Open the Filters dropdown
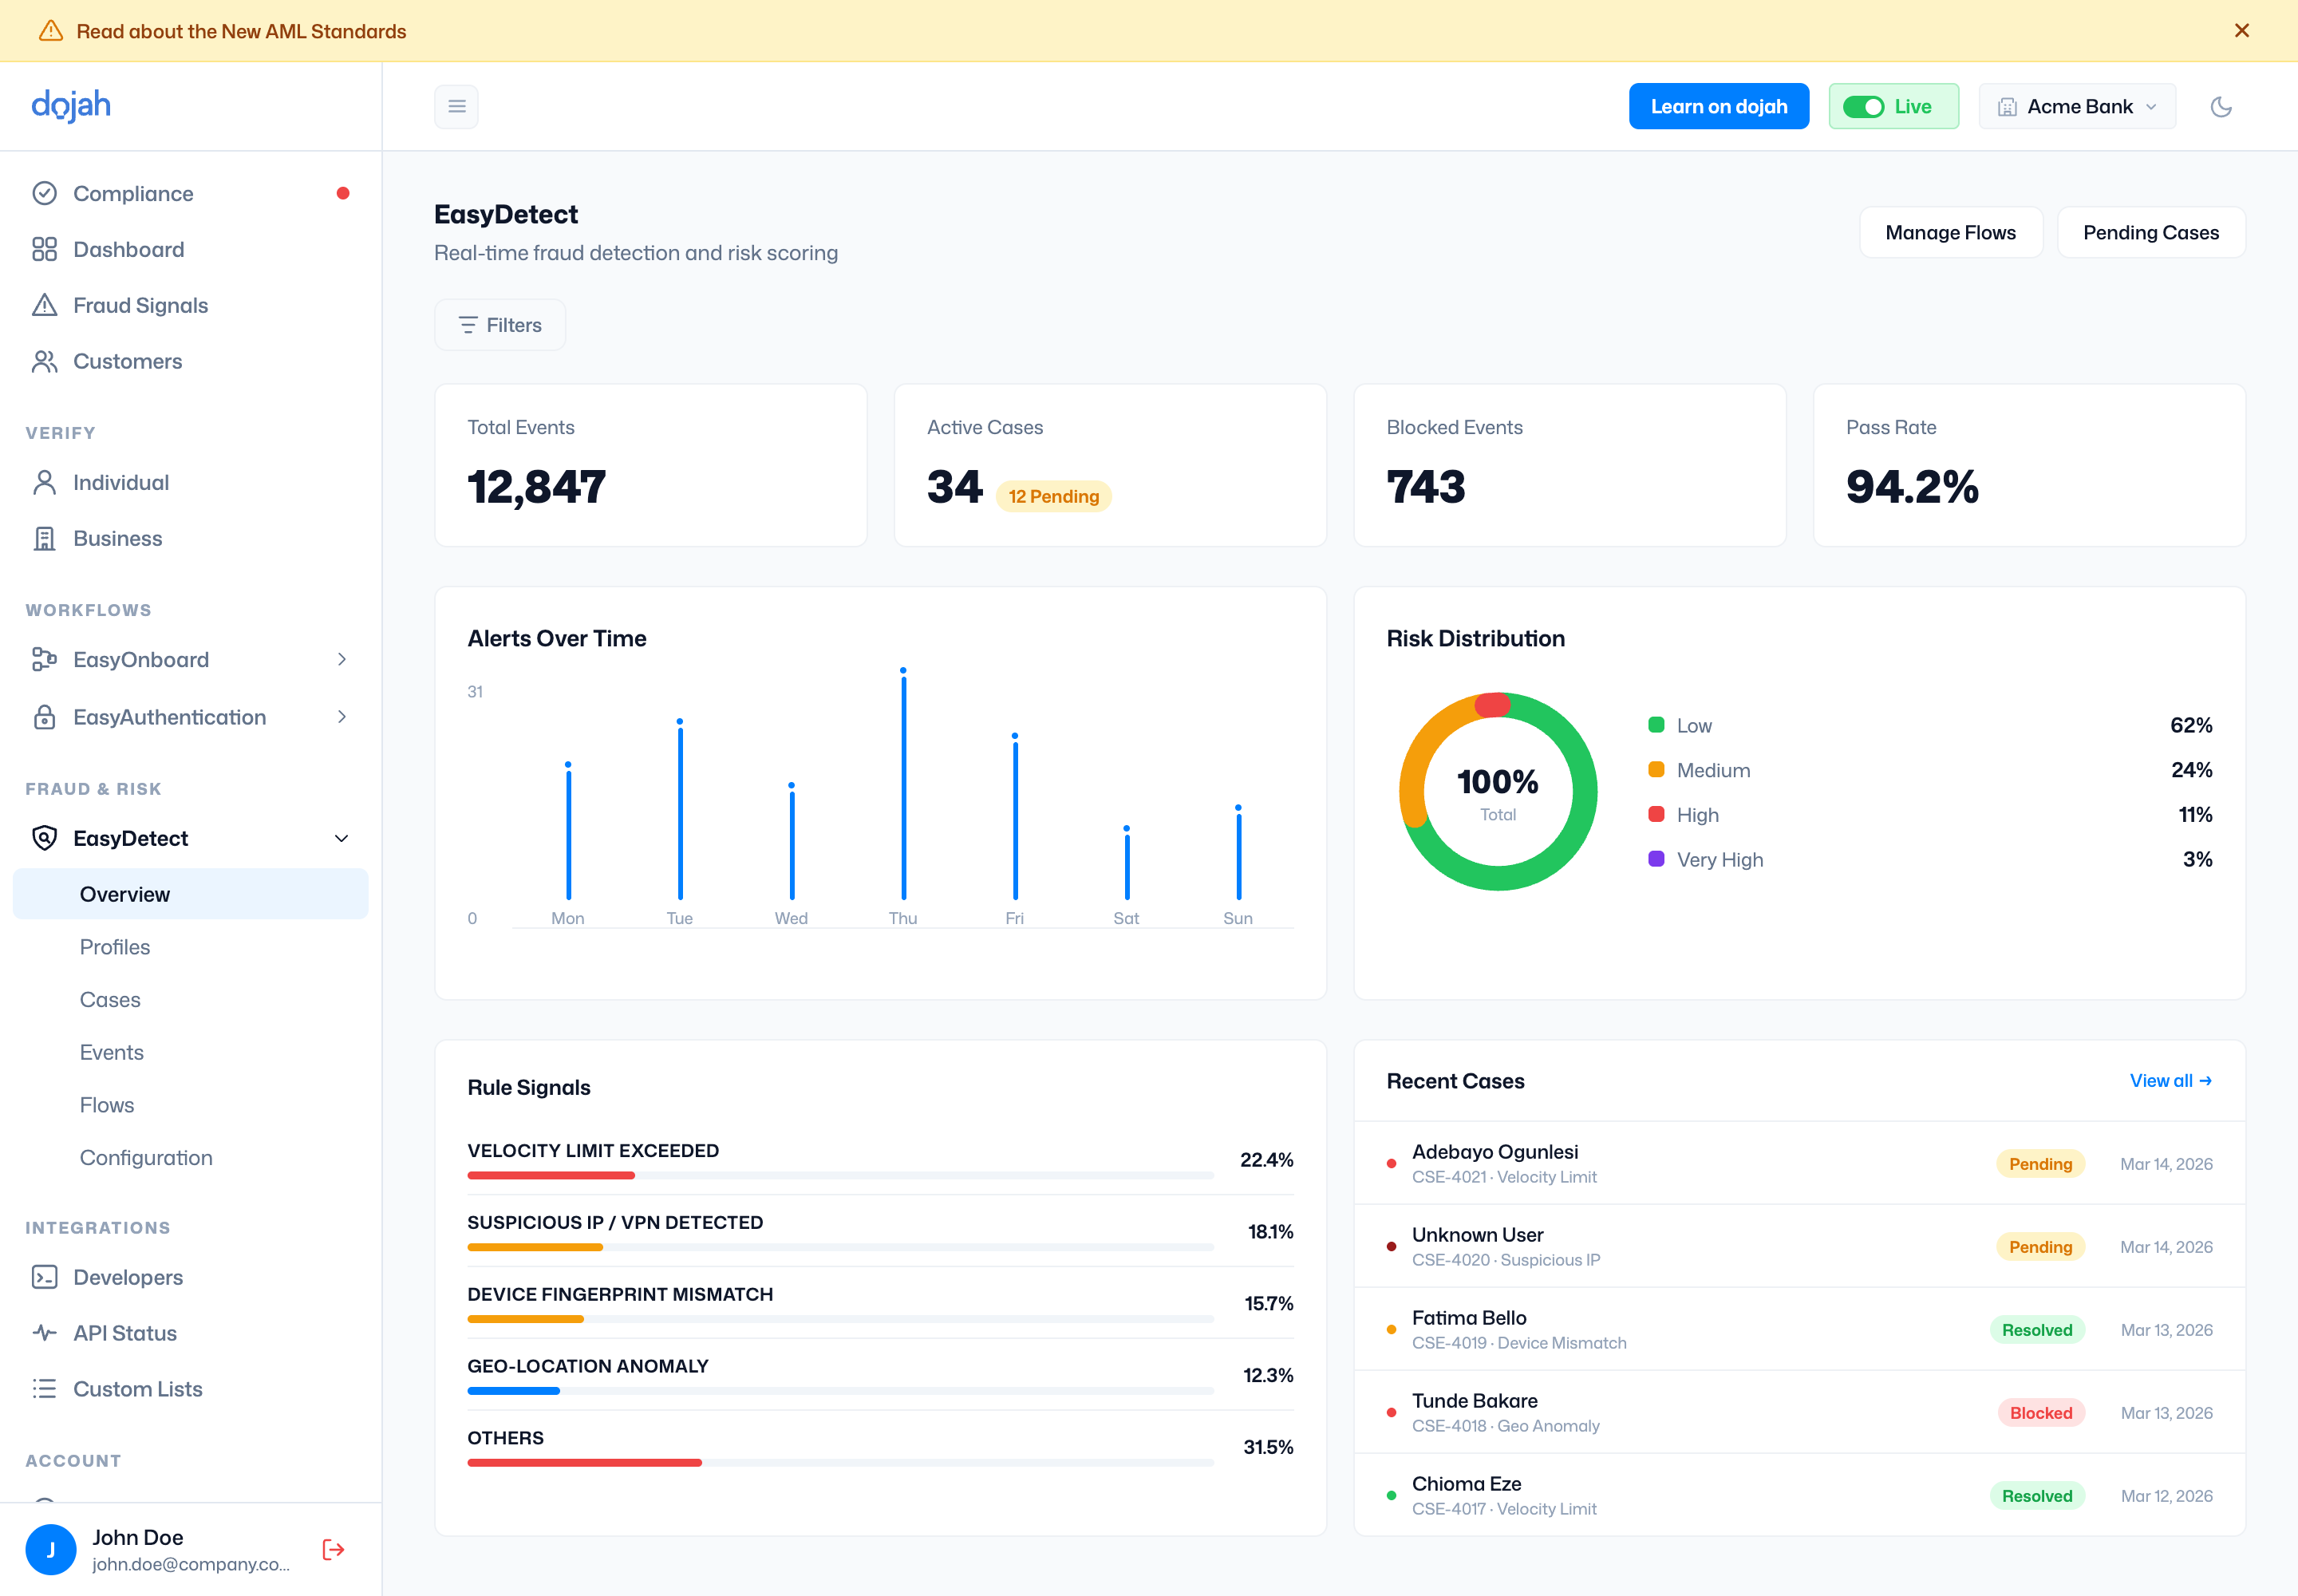 coord(500,325)
